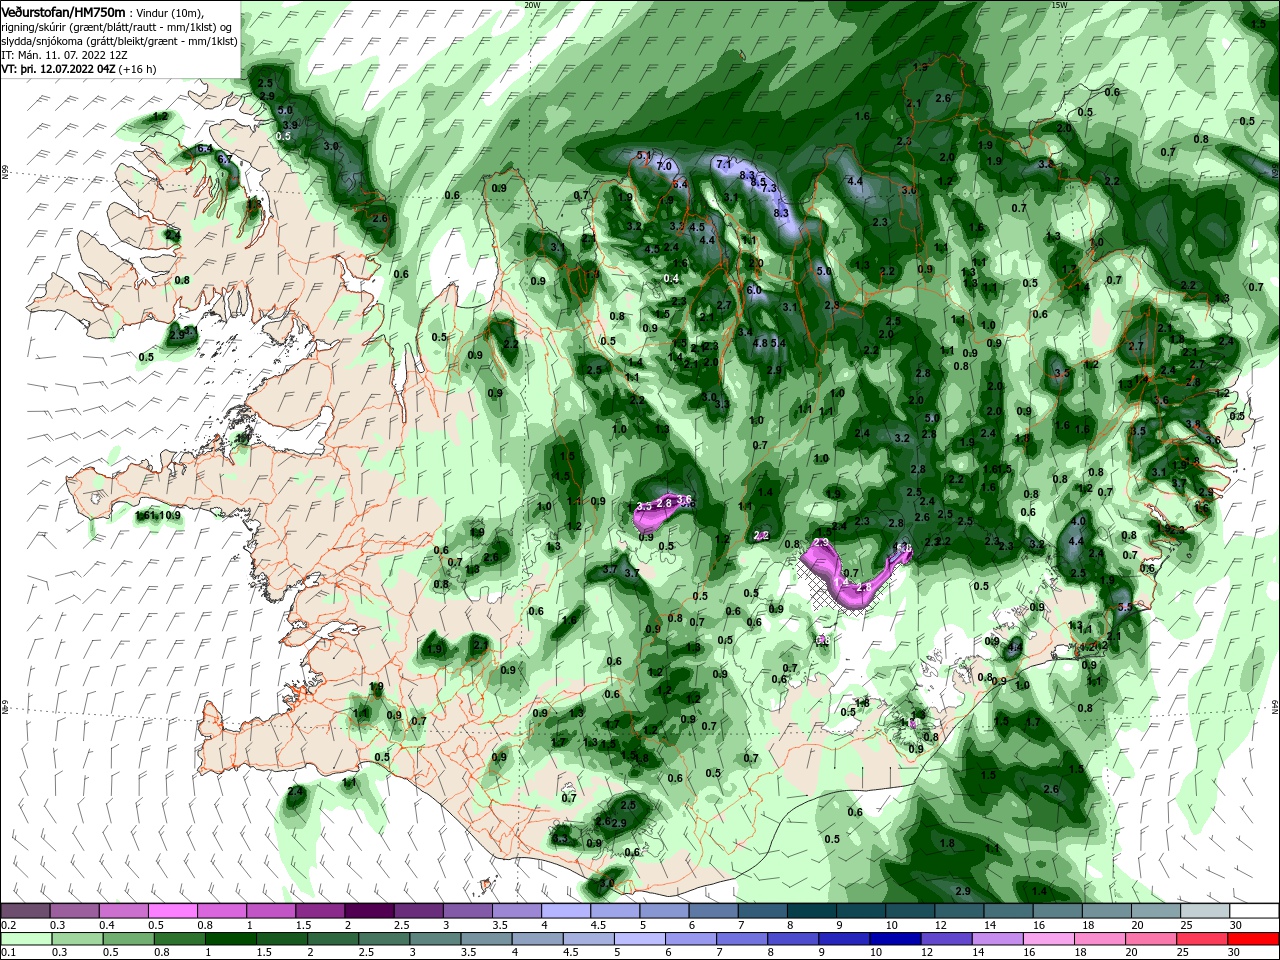Click the 0.2 label in snow legend
1280x960 pixels.
point(8,925)
